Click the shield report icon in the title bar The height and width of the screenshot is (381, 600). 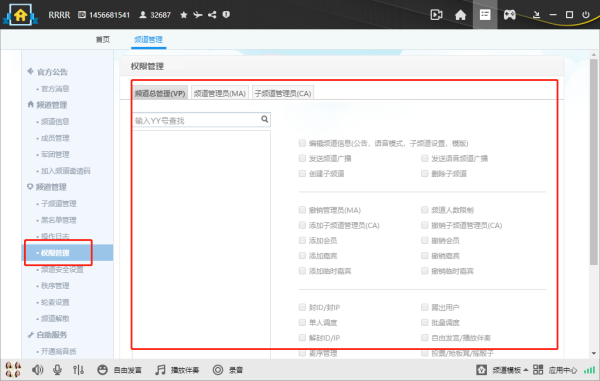coord(226,15)
